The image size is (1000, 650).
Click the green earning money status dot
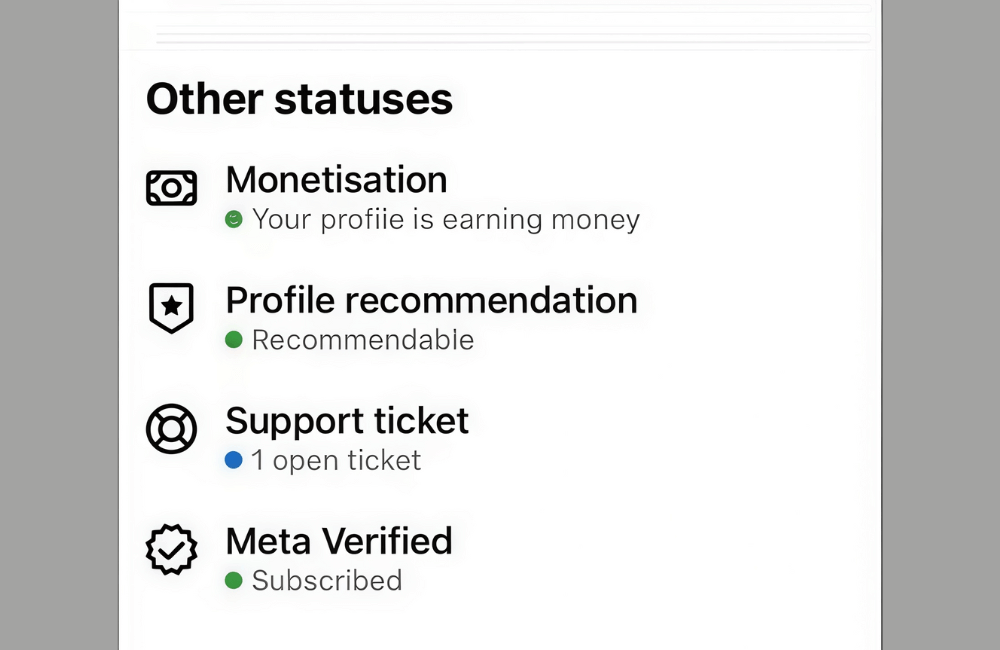tap(235, 219)
